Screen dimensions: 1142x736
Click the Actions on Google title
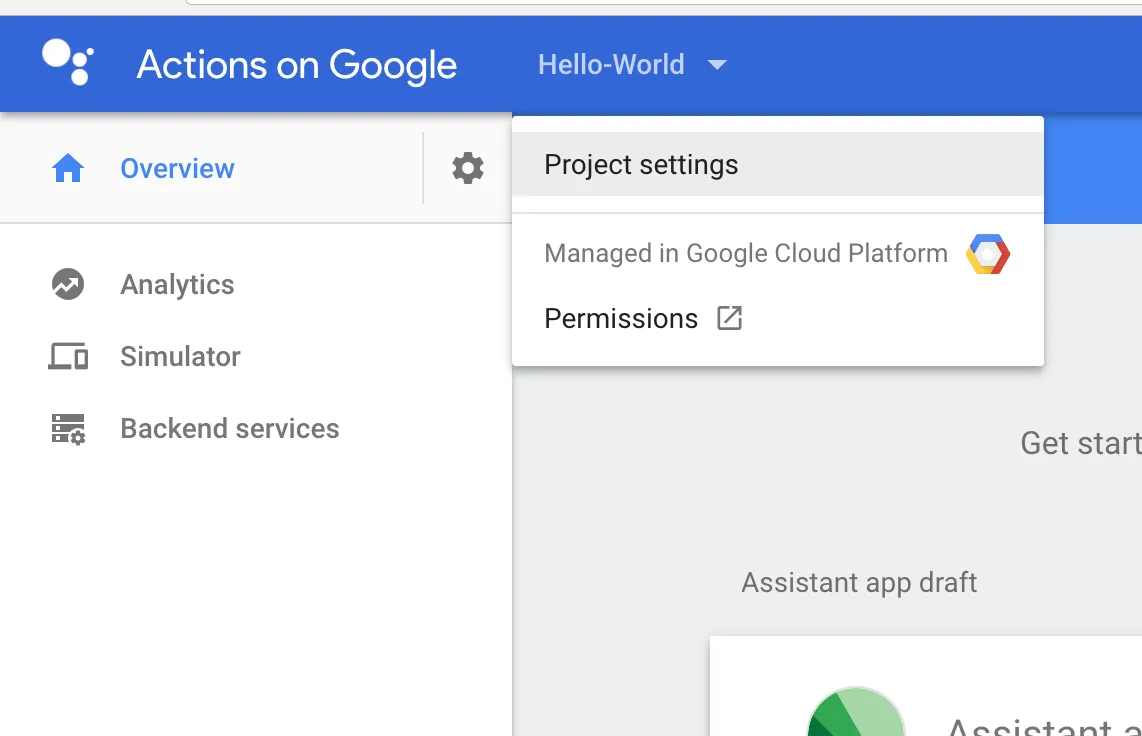[x=296, y=65]
